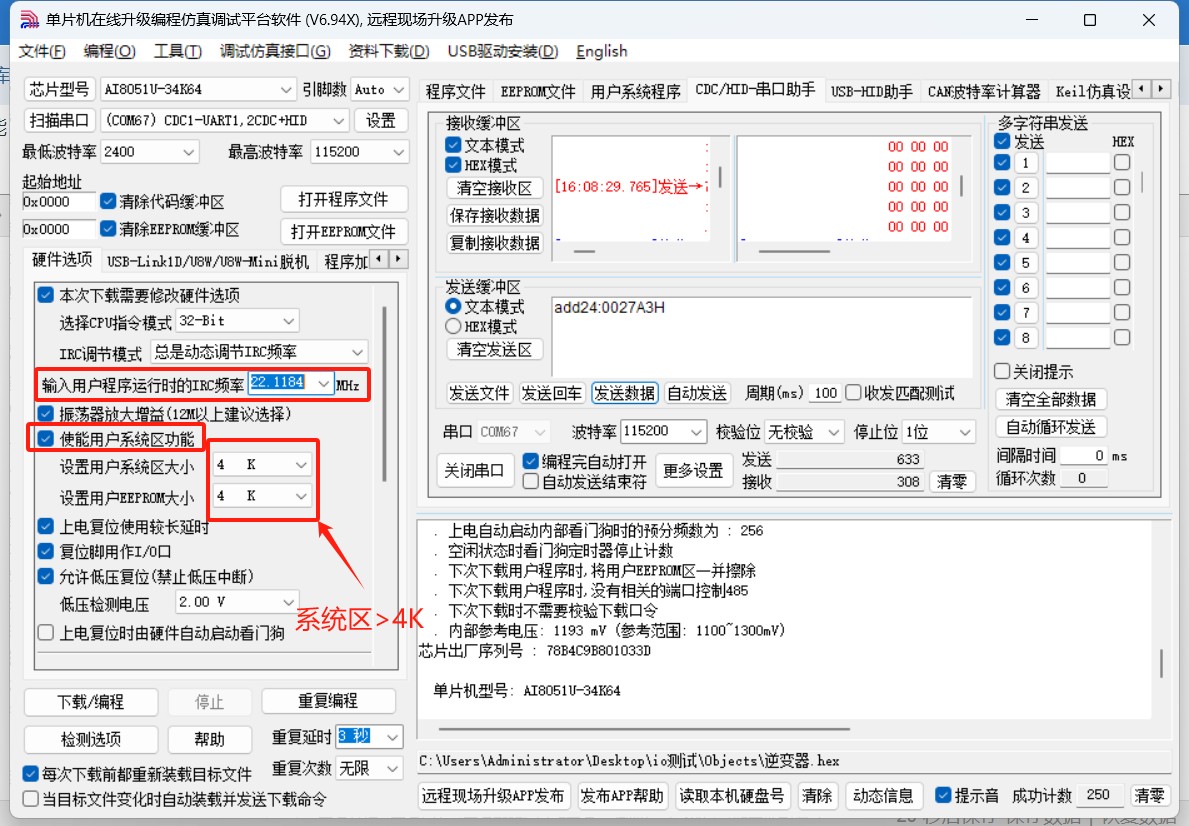Switch to the EEPROM文件 tab
Viewport: 1189px width, 826px height.
pos(538,92)
